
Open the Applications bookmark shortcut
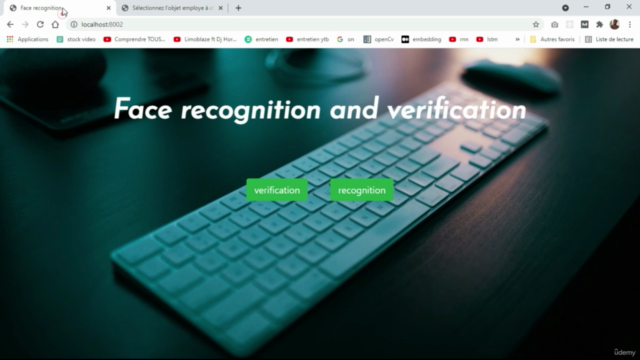coord(27,39)
